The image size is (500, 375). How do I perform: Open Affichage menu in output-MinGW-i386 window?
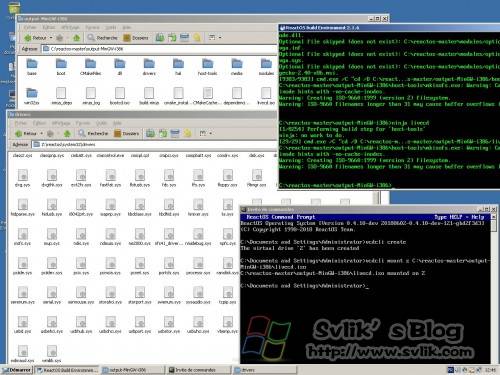[71, 27]
